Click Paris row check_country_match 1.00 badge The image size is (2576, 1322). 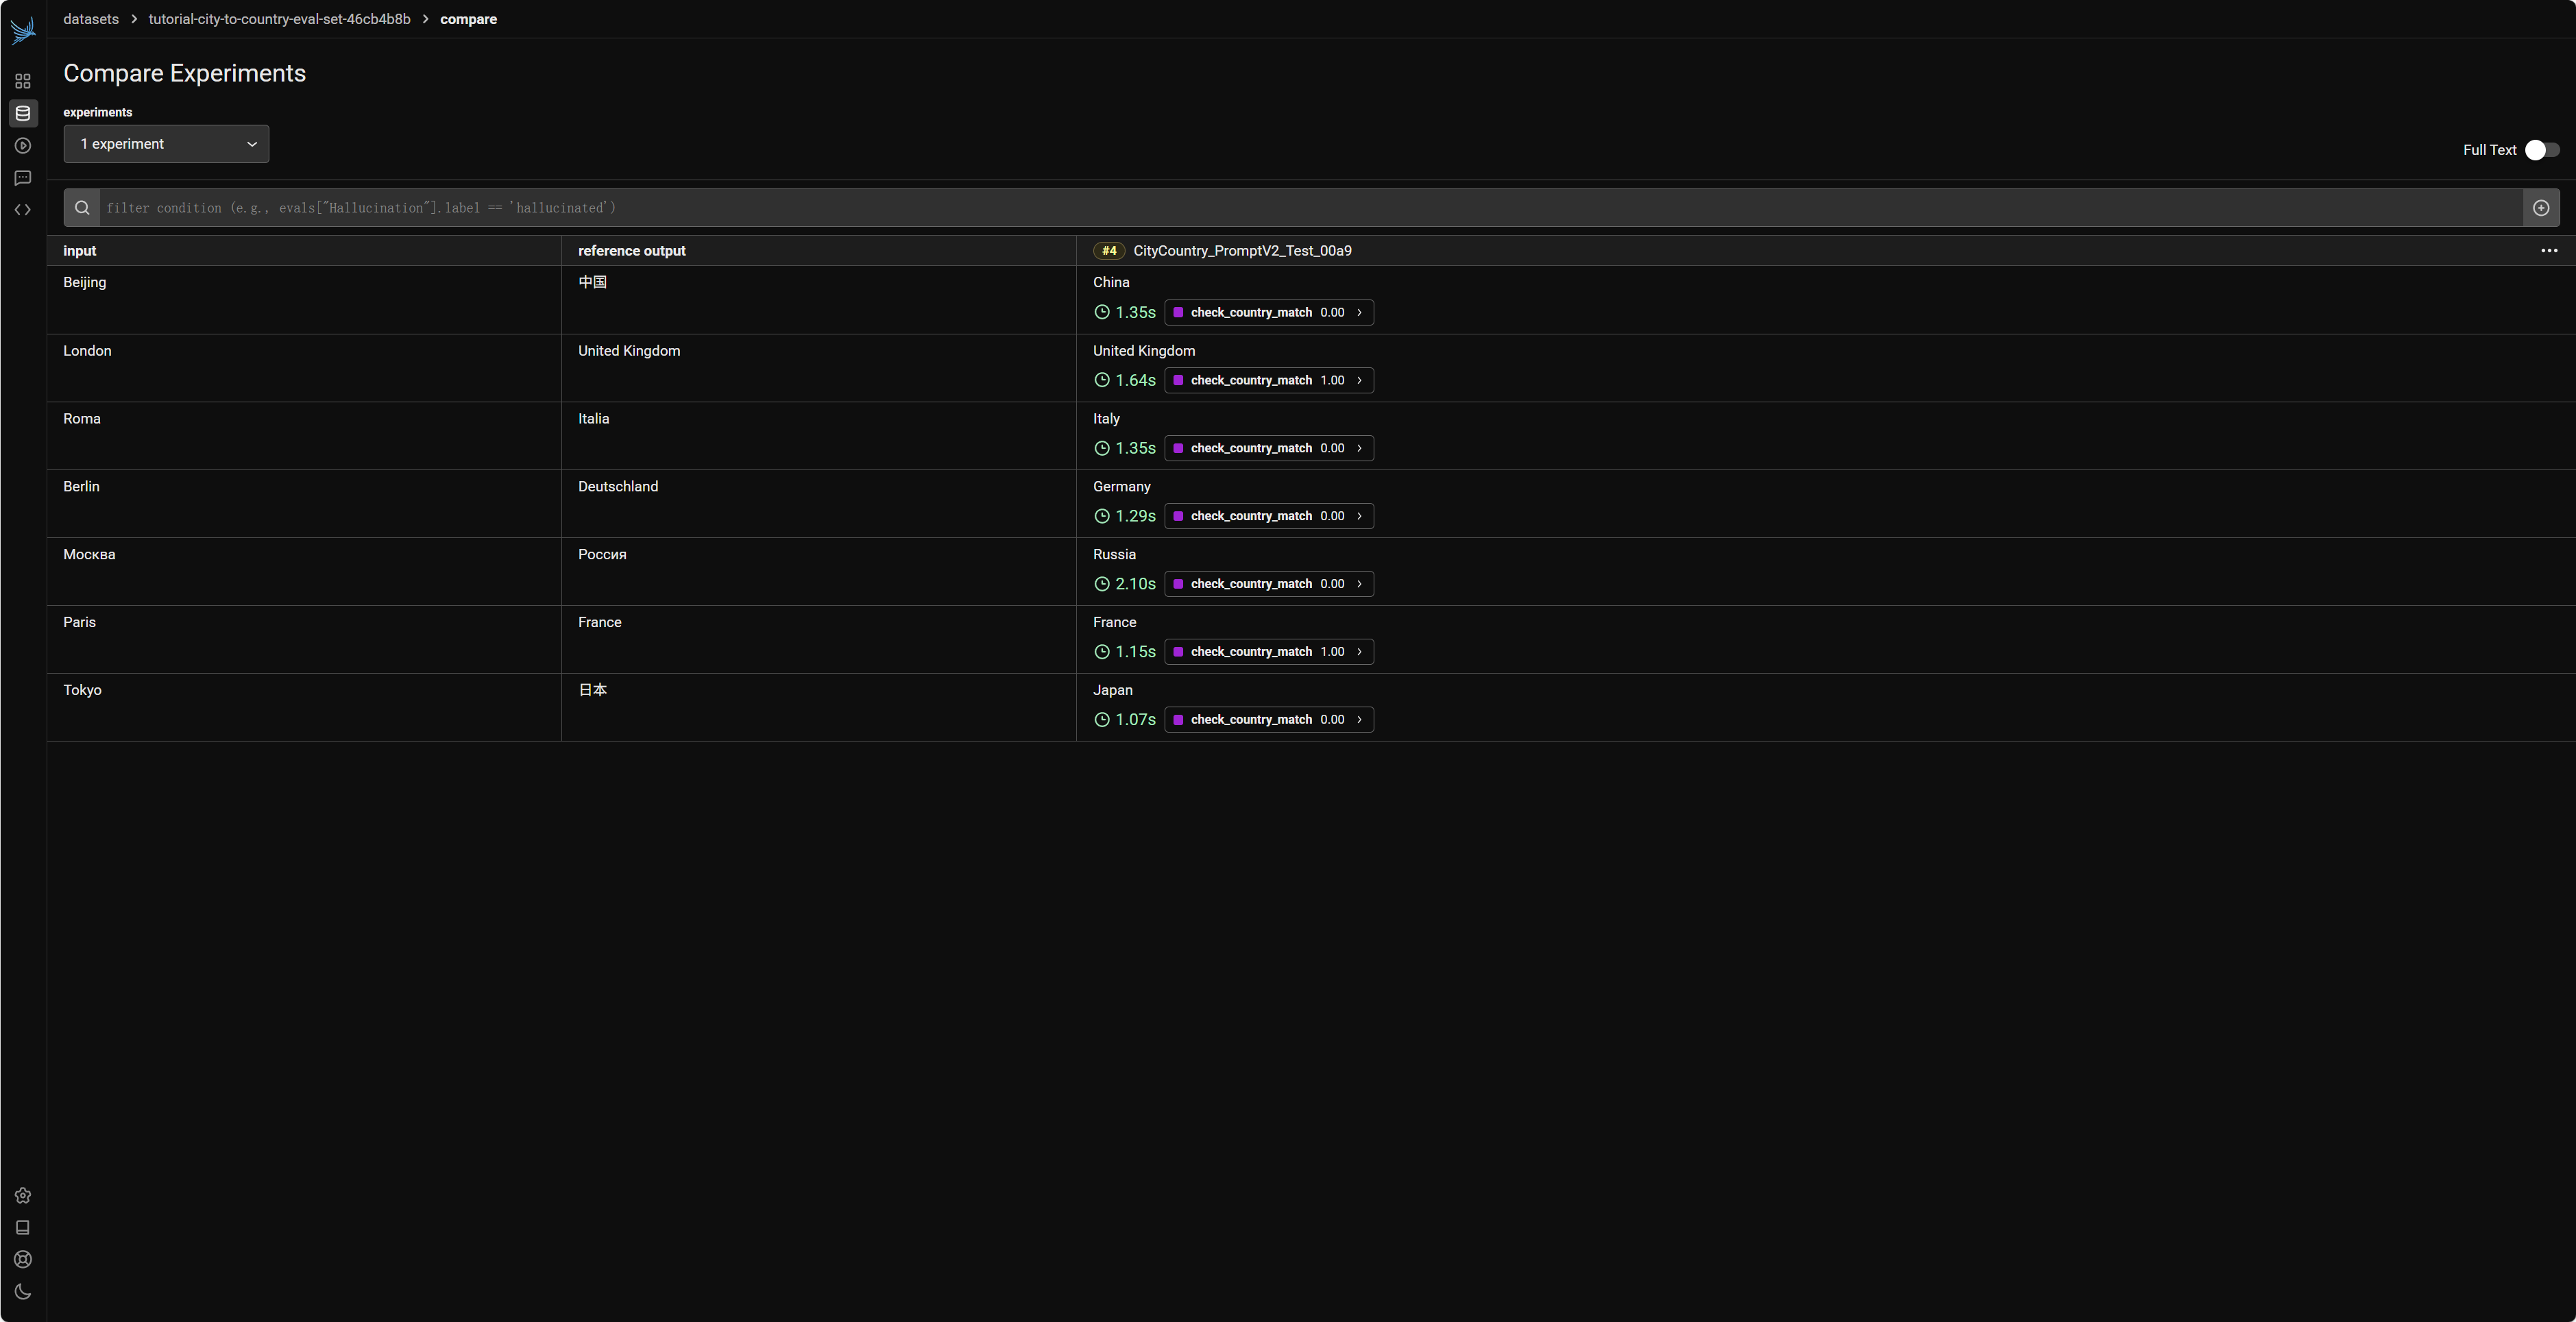click(1268, 652)
